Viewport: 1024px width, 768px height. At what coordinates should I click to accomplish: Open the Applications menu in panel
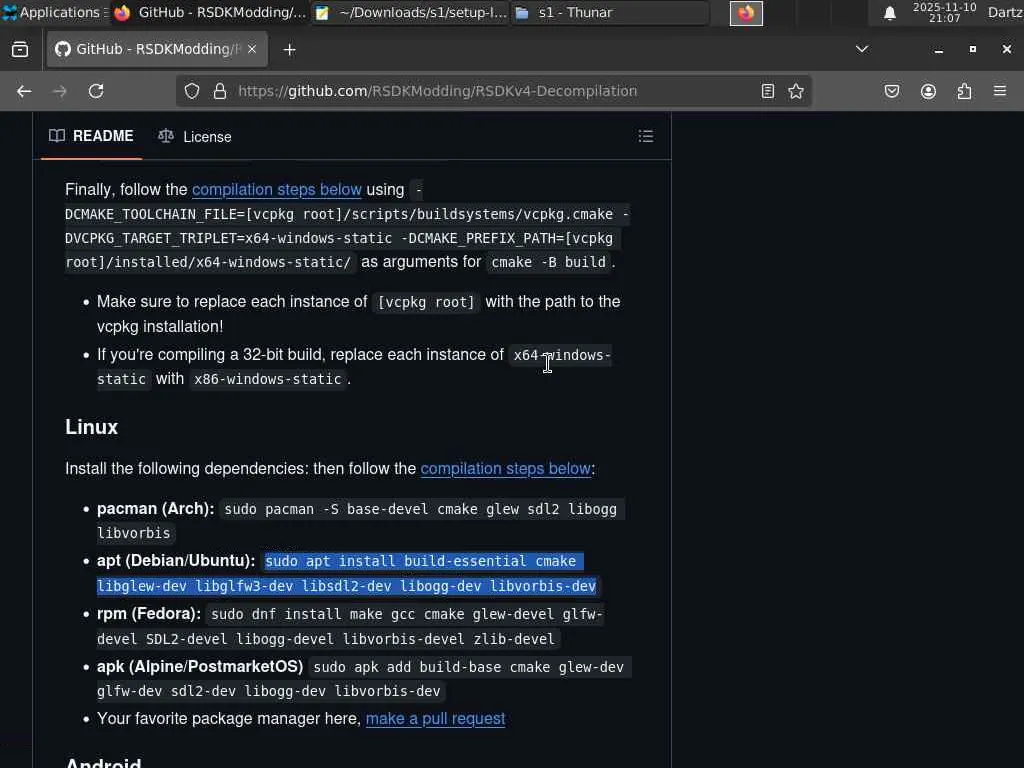click(54, 12)
